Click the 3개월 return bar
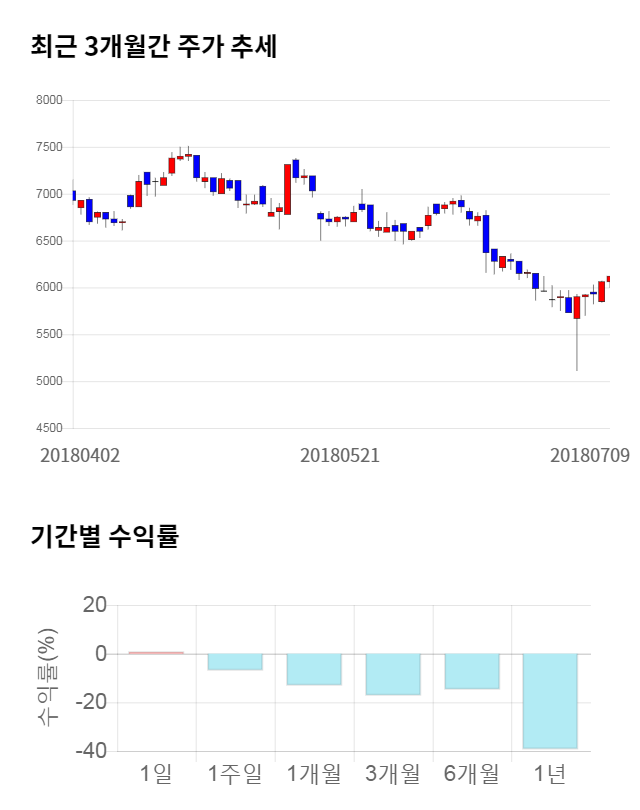Viewport: 640px width, 810px height. [x=393, y=674]
